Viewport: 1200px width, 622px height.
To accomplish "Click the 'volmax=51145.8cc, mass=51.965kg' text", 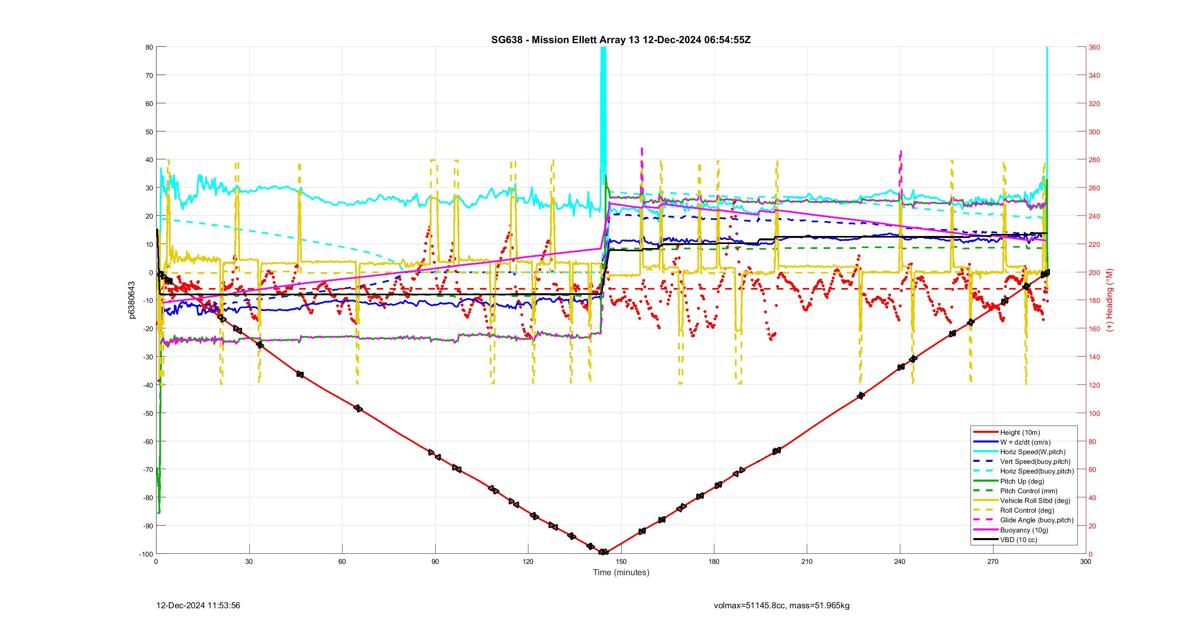I will pos(781,605).
